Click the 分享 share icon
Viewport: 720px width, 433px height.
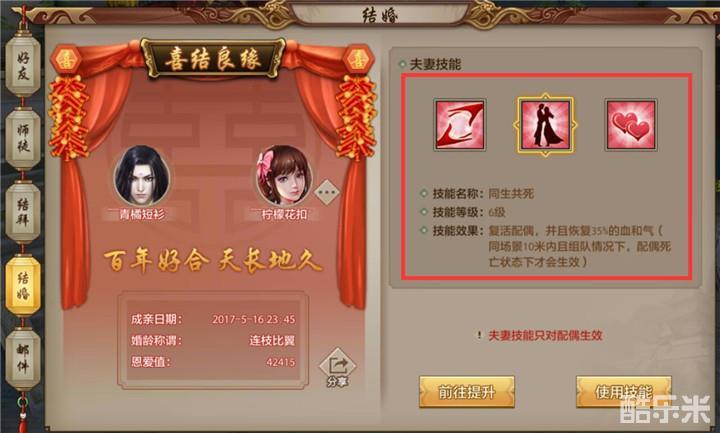tap(338, 368)
